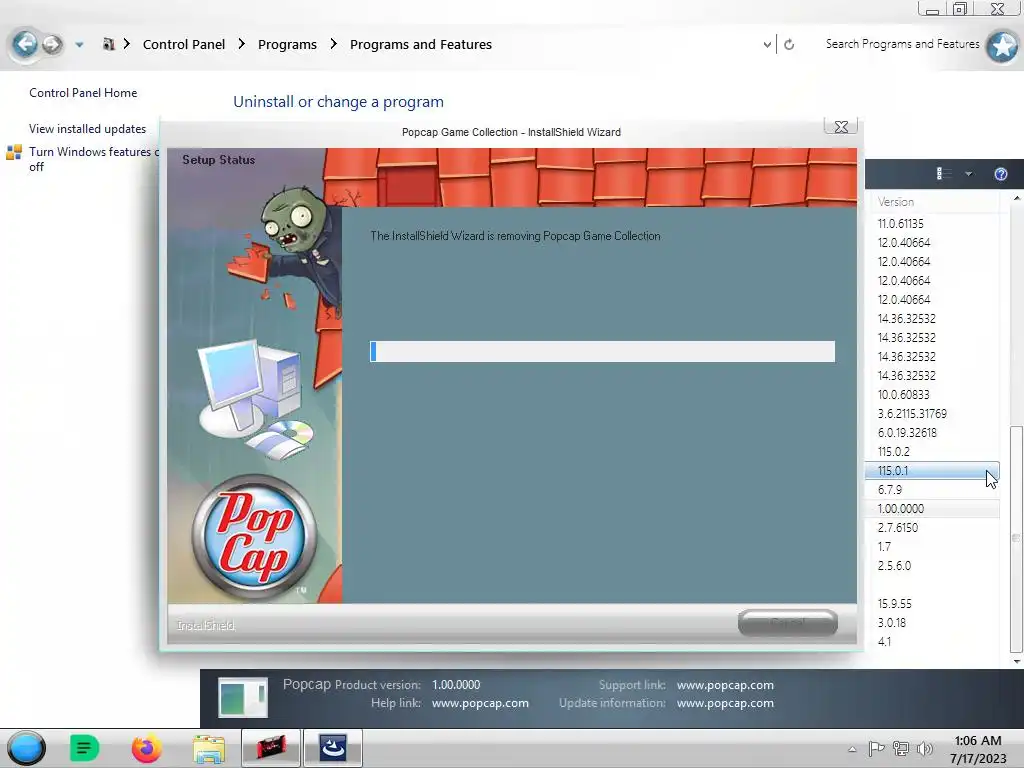The width and height of the screenshot is (1024, 768).
Task: Open File Explorer from the taskbar
Action: 208,748
